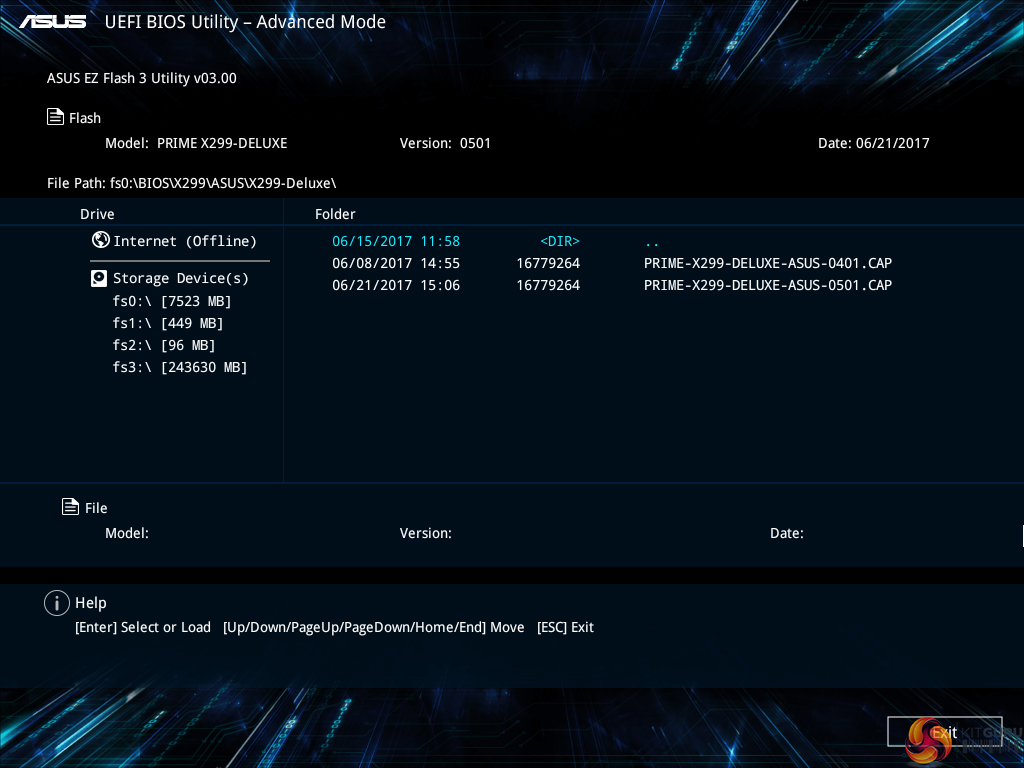Click the <DIR> entry dated 06/15/2017
The height and width of the screenshot is (768, 1024).
click(559, 241)
